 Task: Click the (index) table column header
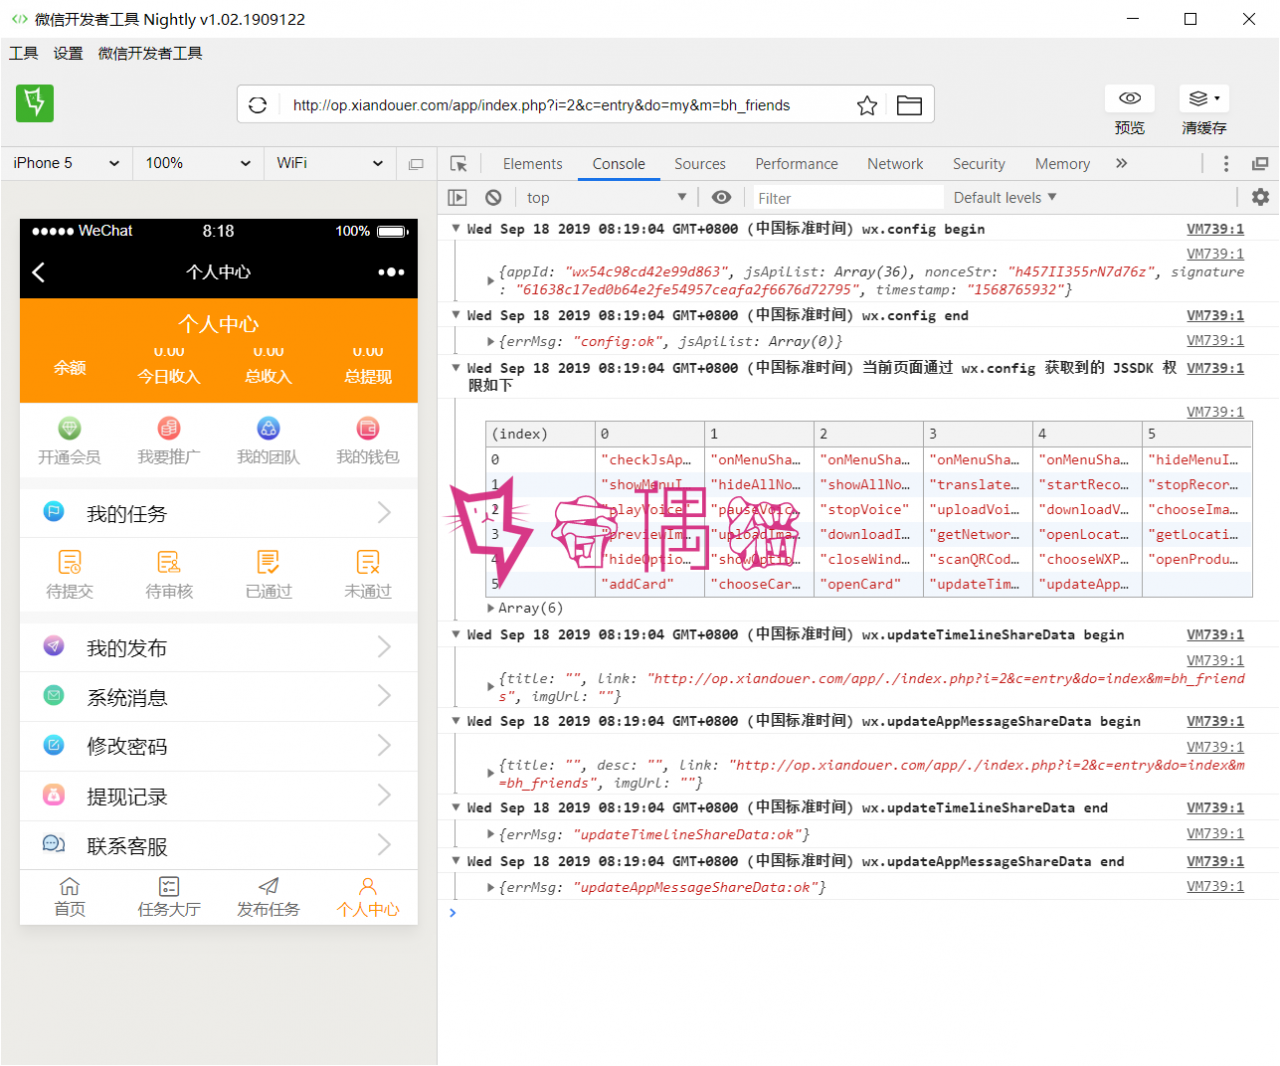tap(540, 434)
